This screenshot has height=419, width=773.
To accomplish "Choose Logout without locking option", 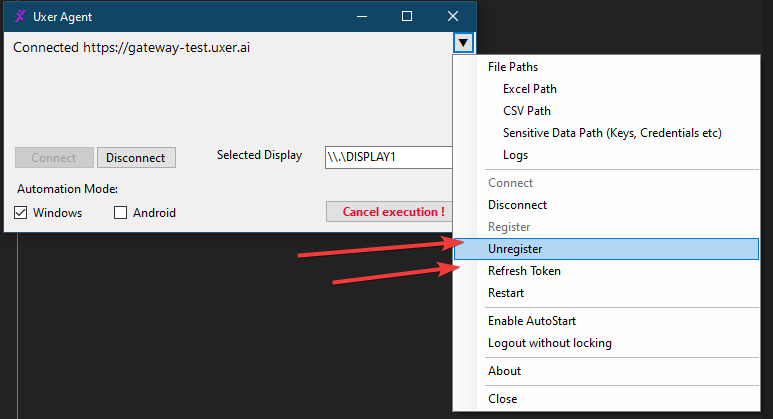I will click(x=606, y=343).
